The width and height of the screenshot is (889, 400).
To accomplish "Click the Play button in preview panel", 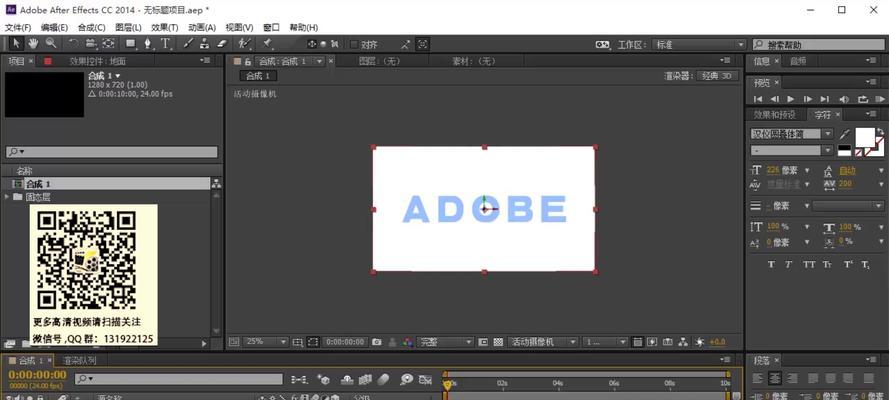I will click(791, 99).
